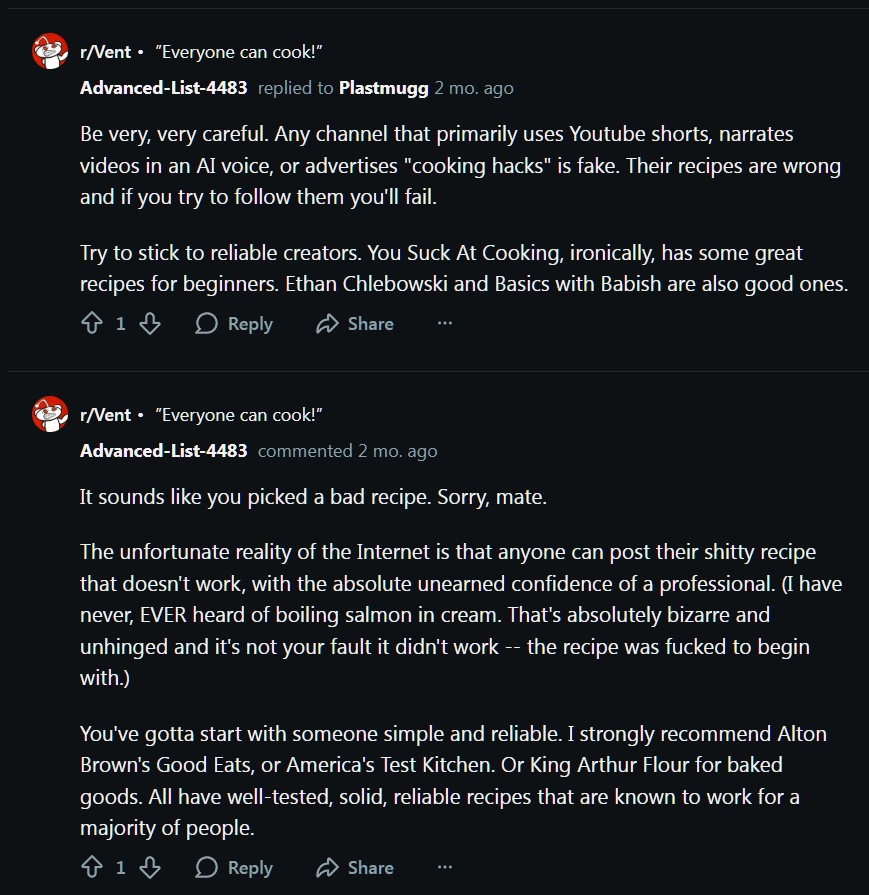Screen dimensions: 869x895
Task: Open r/Vent link in first comment
Action: coord(105,52)
